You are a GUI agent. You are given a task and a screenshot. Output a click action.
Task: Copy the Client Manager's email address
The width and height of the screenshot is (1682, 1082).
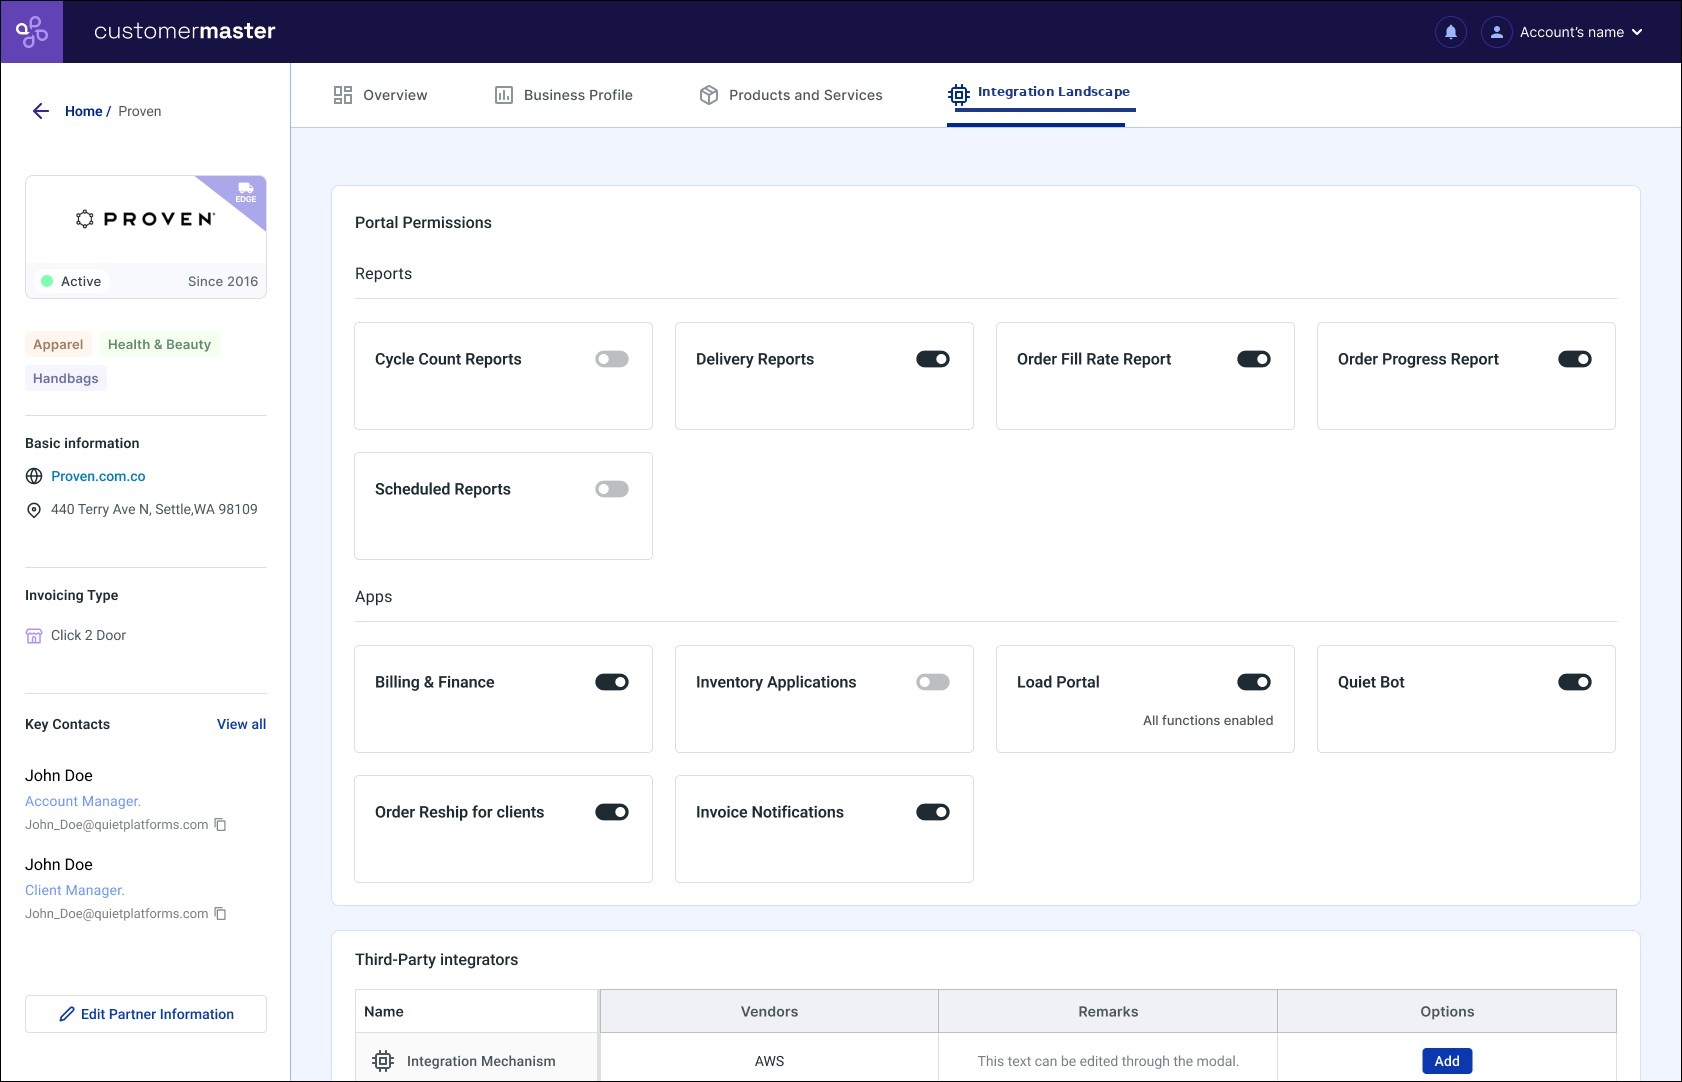[221, 914]
